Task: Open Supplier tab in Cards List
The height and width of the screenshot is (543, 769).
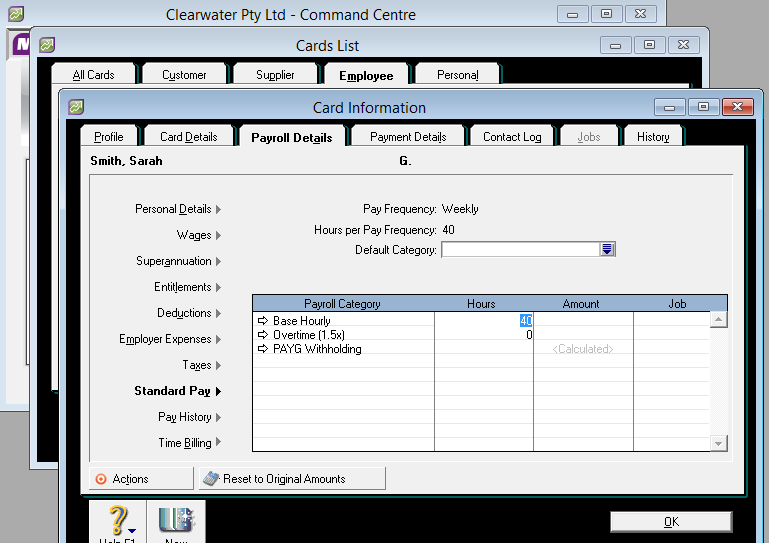Action: (x=275, y=75)
